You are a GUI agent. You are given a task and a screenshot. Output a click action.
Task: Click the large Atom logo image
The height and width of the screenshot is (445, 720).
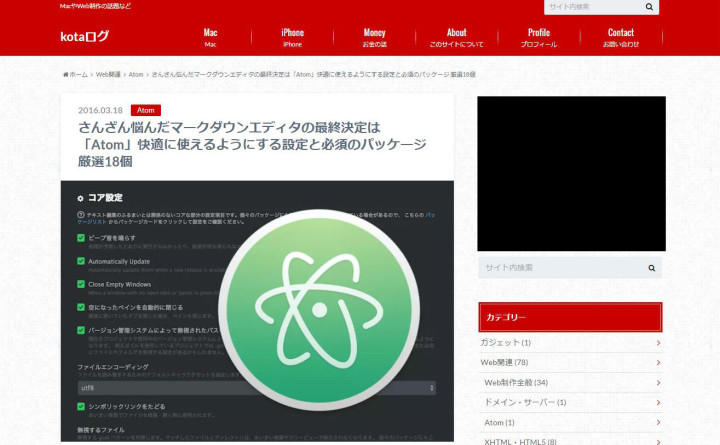(319, 310)
